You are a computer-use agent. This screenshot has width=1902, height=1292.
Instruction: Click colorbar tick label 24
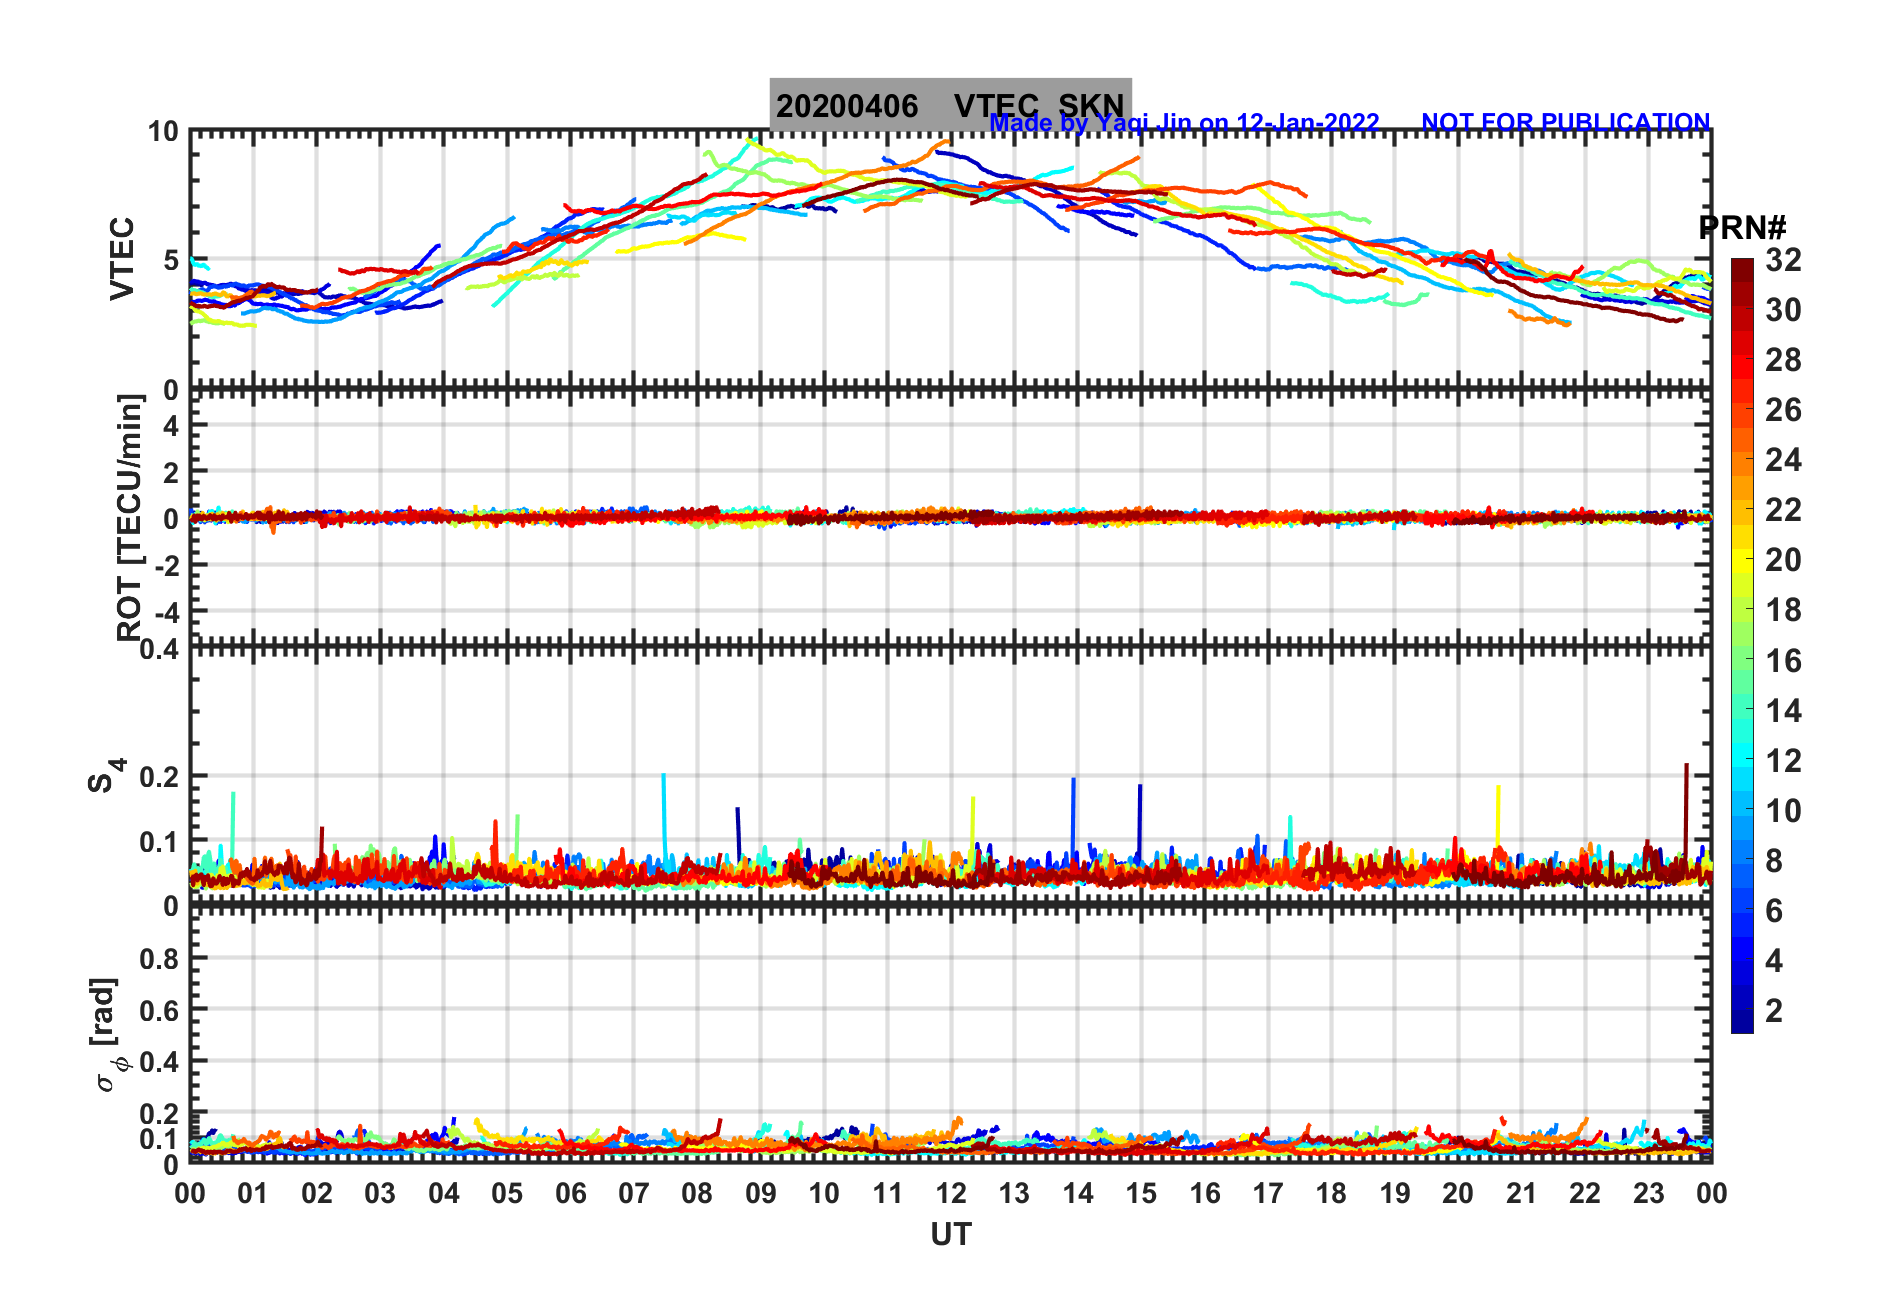[x=1783, y=460]
